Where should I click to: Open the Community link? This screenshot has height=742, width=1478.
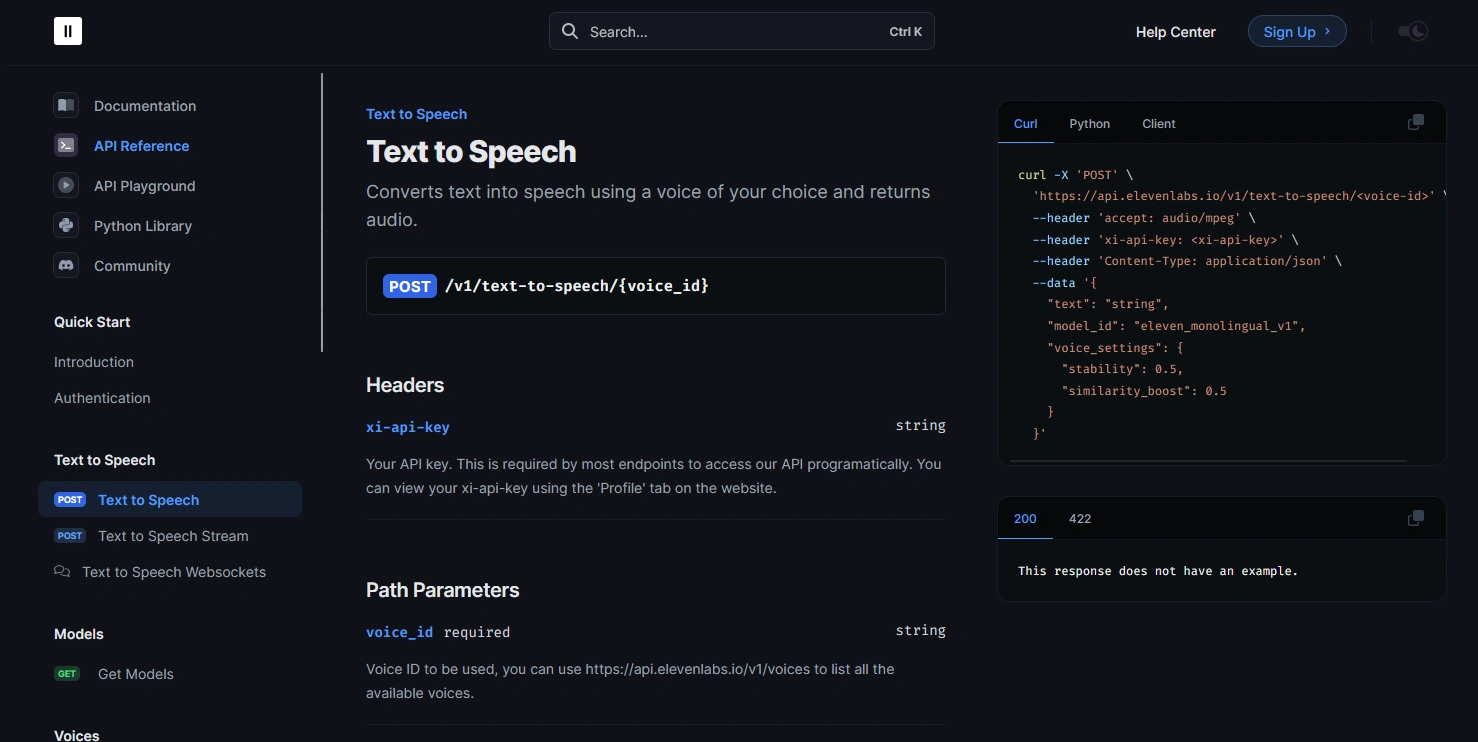[132, 266]
